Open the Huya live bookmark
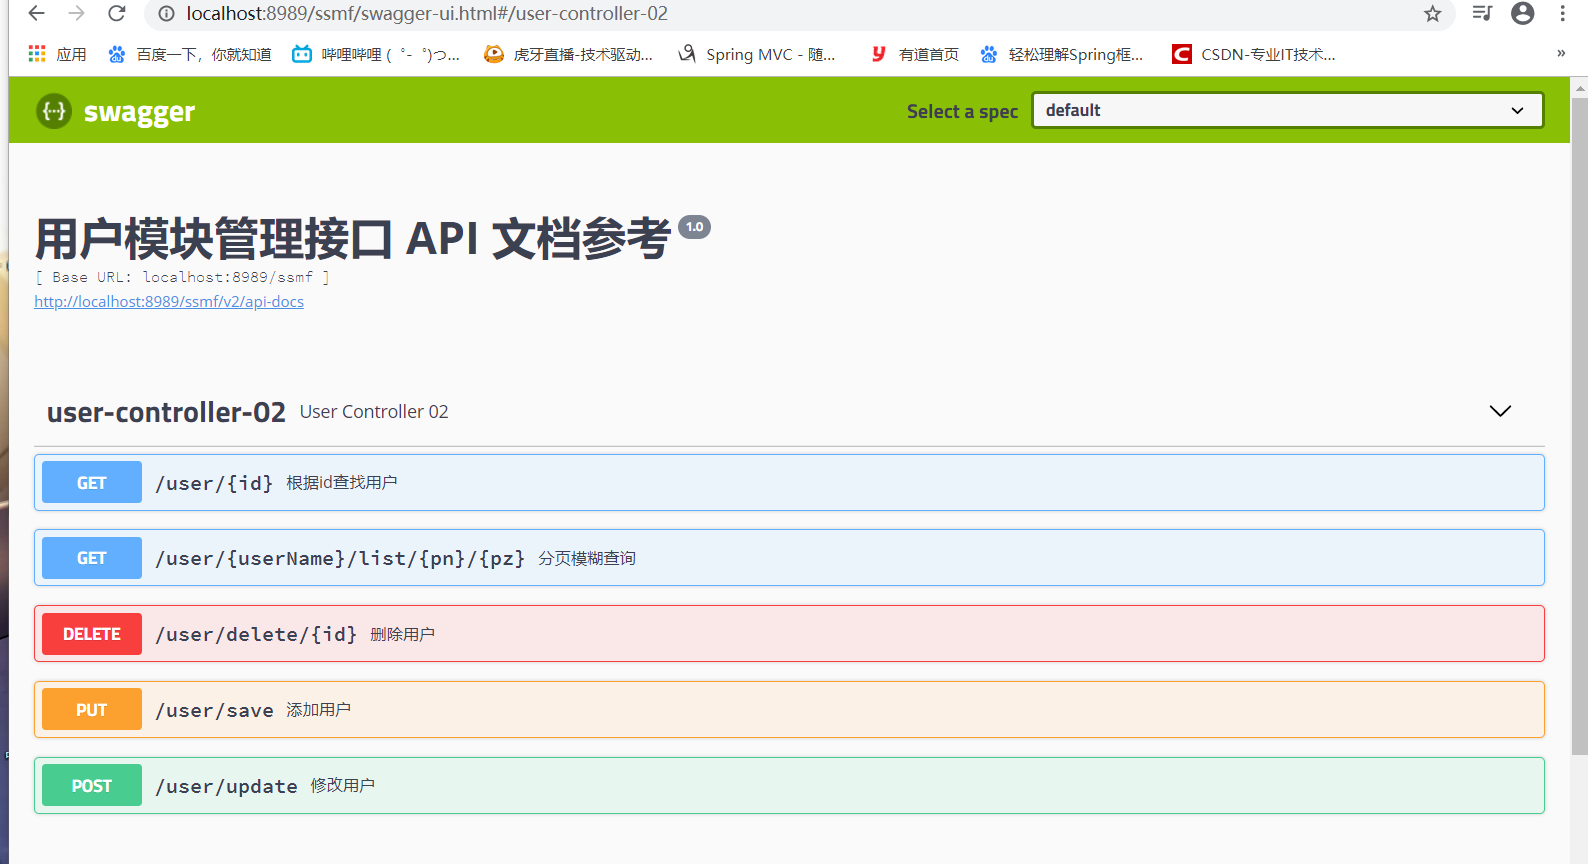This screenshot has width=1588, height=864. [568, 54]
